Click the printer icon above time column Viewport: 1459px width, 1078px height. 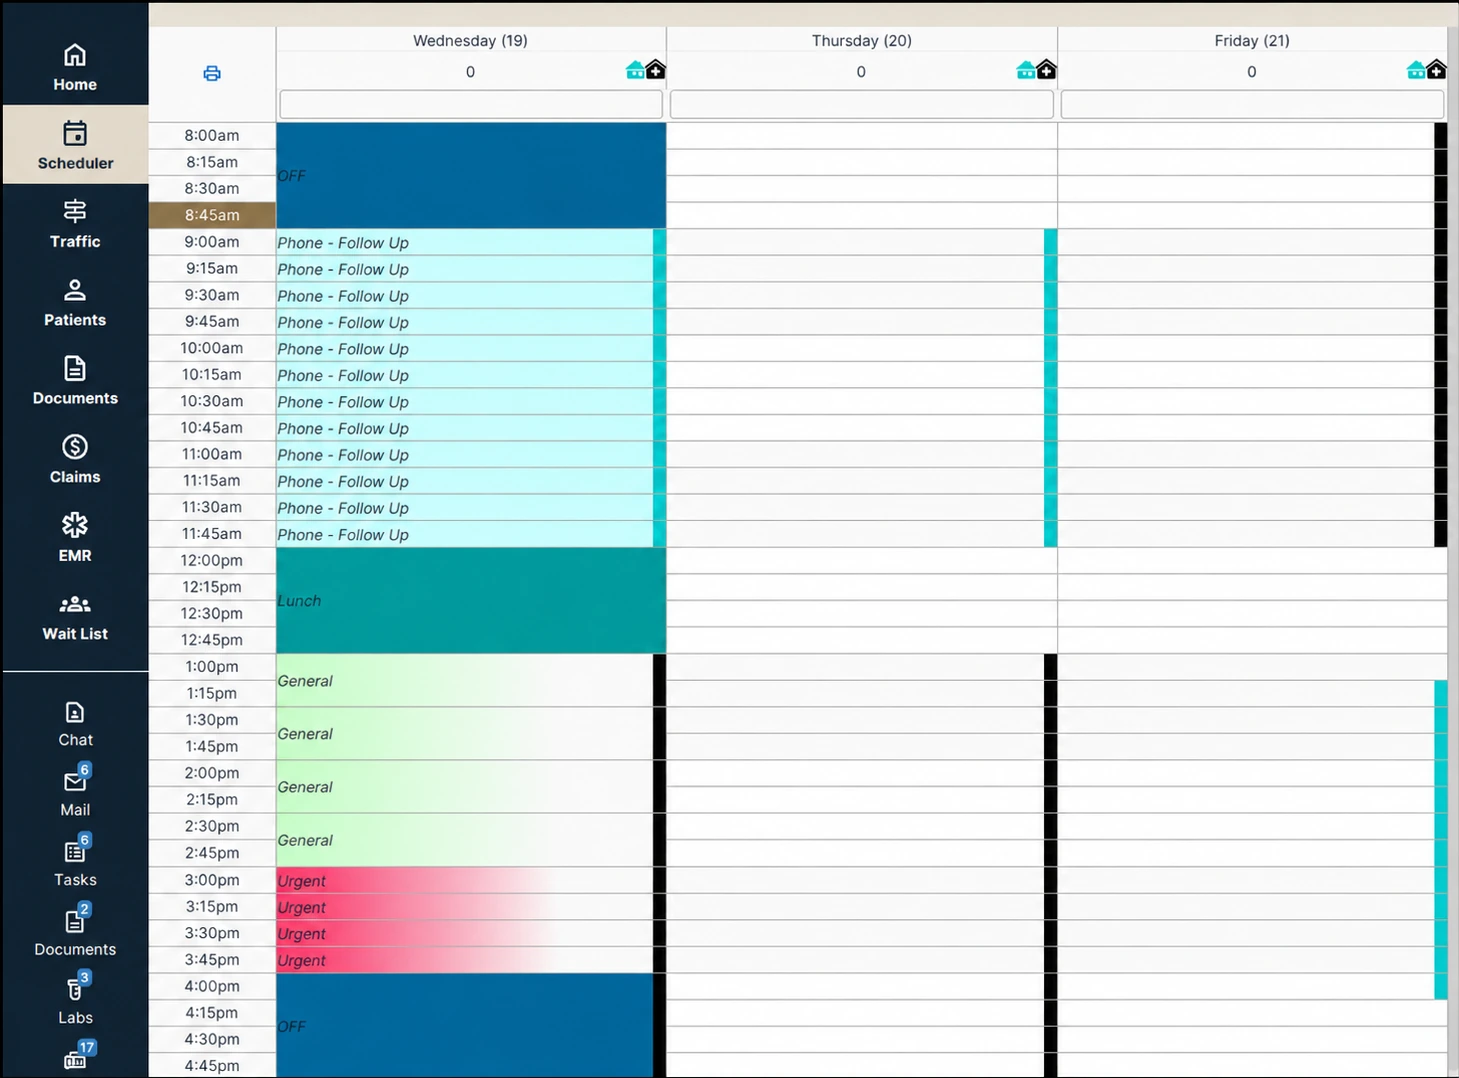pos(212,73)
